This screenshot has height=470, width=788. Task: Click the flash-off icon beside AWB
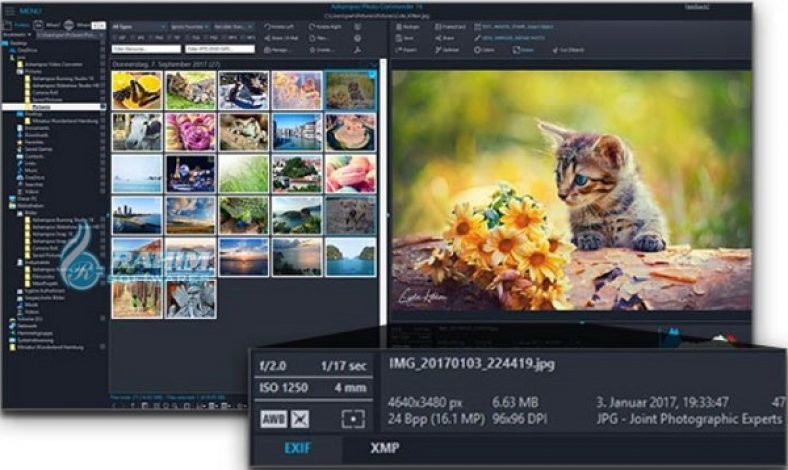click(300, 418)
